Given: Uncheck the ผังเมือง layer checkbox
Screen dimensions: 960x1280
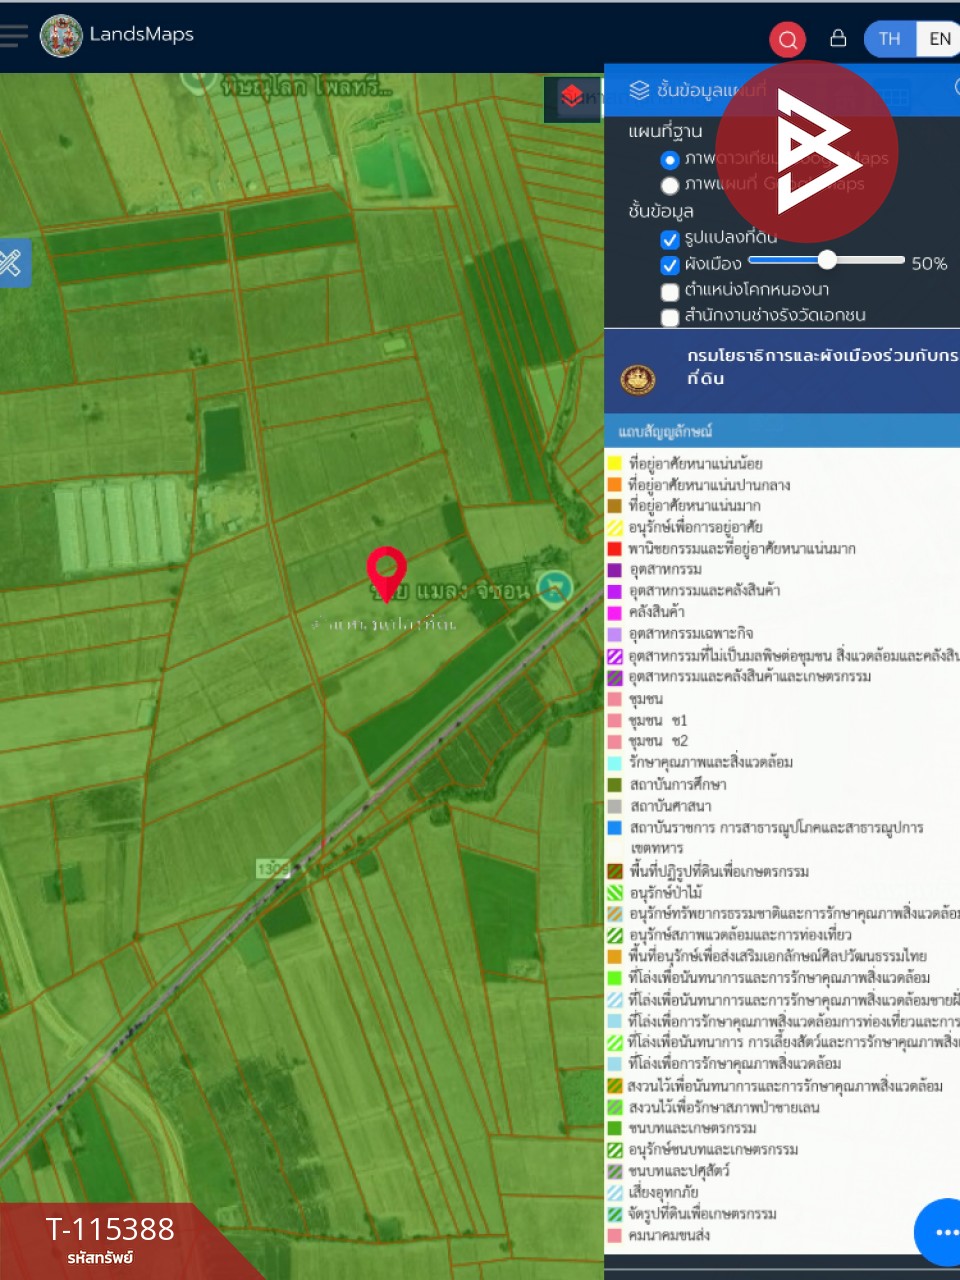Looking at the screenshot, I should tap(670, 265).
